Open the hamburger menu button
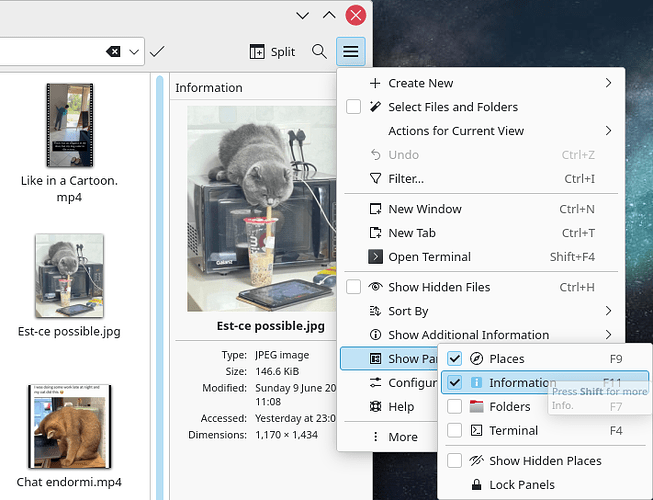Screen dimensions: 653x500 (351, 51)
